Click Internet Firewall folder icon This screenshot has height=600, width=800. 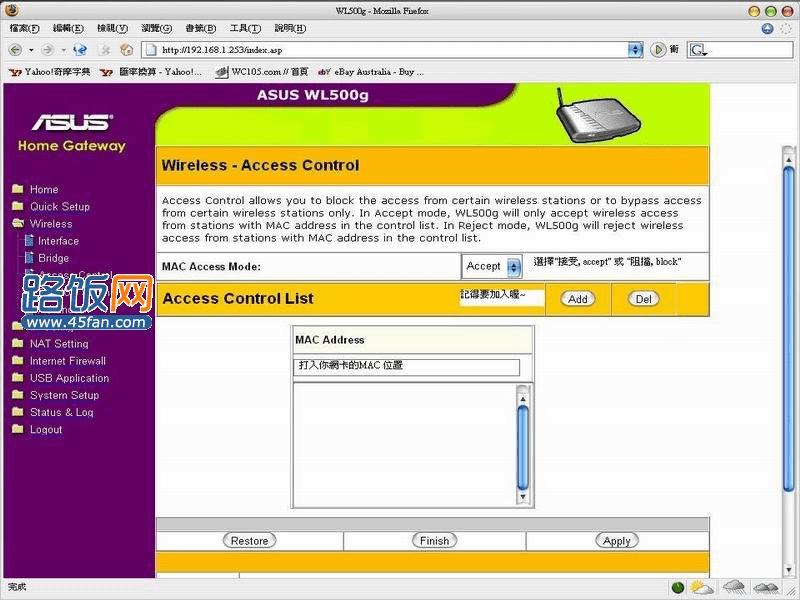[x=17, y=360]
